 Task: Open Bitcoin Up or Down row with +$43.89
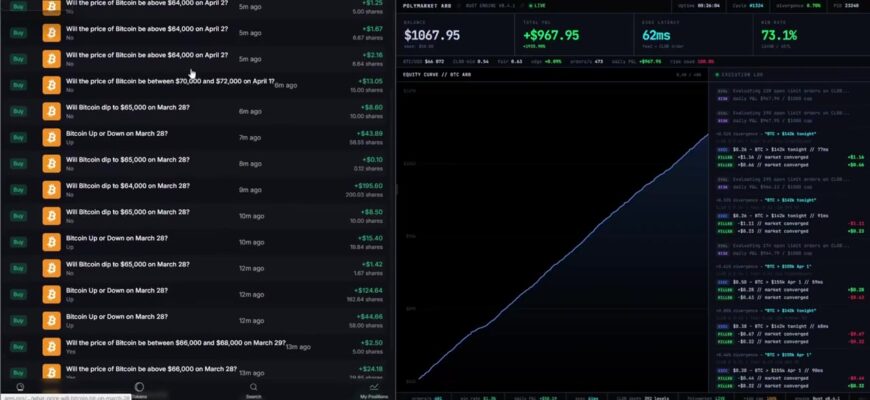click(198, 137)
